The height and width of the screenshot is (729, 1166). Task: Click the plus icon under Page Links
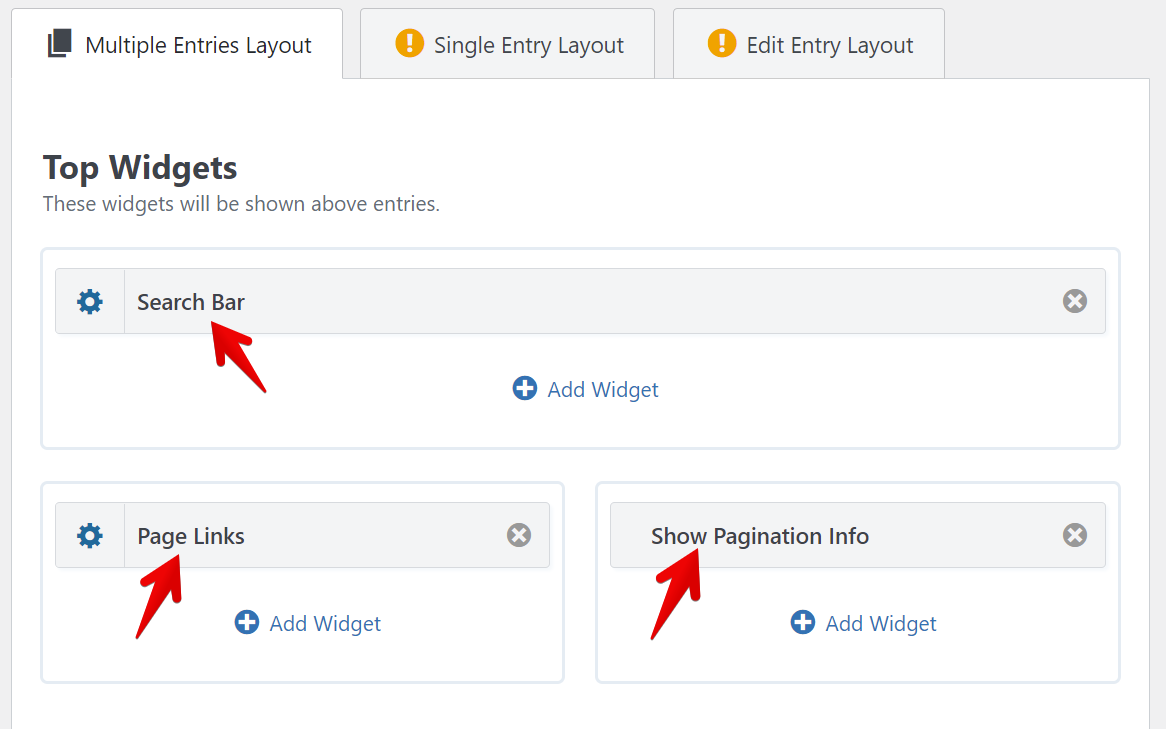[x=247, y=623]
